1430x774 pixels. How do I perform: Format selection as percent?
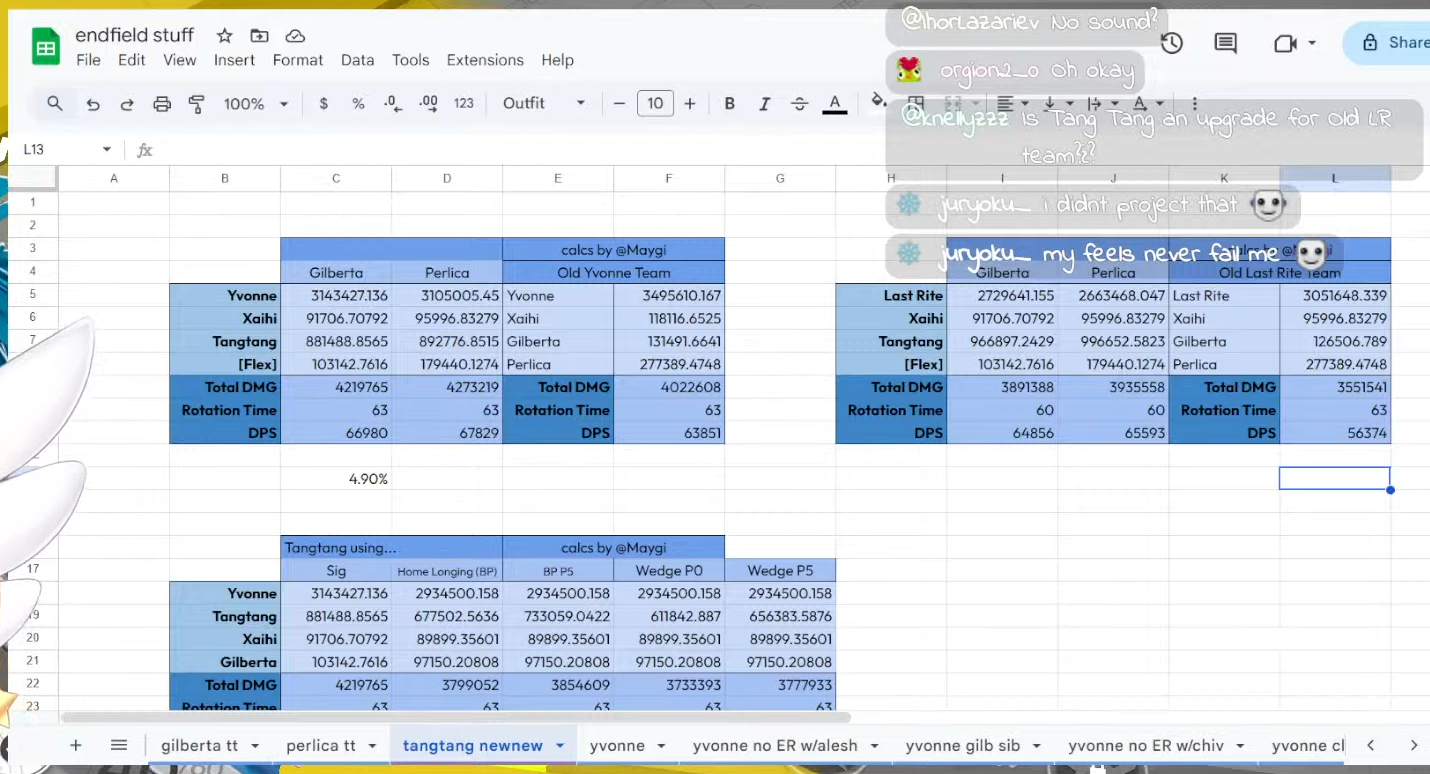coord(358,104)
